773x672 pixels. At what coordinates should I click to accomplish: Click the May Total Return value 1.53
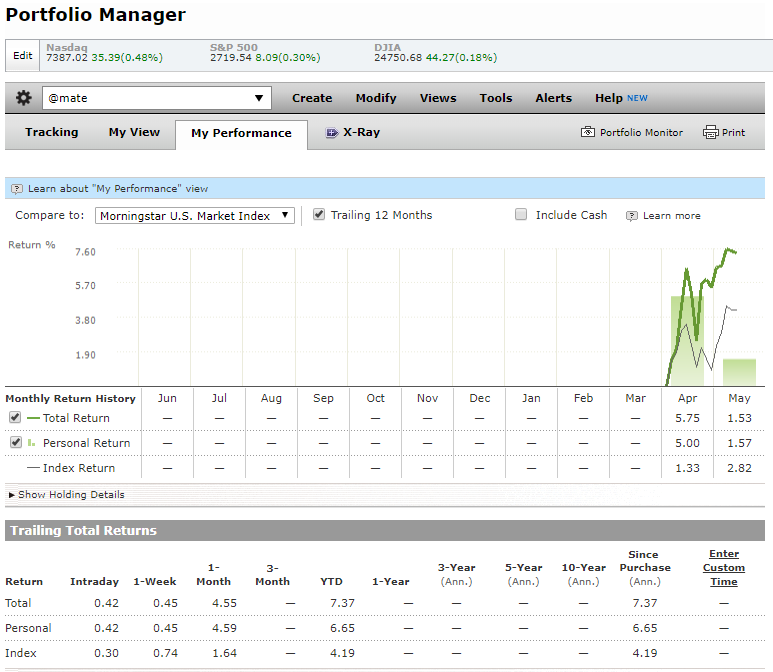tap(739, 418)
